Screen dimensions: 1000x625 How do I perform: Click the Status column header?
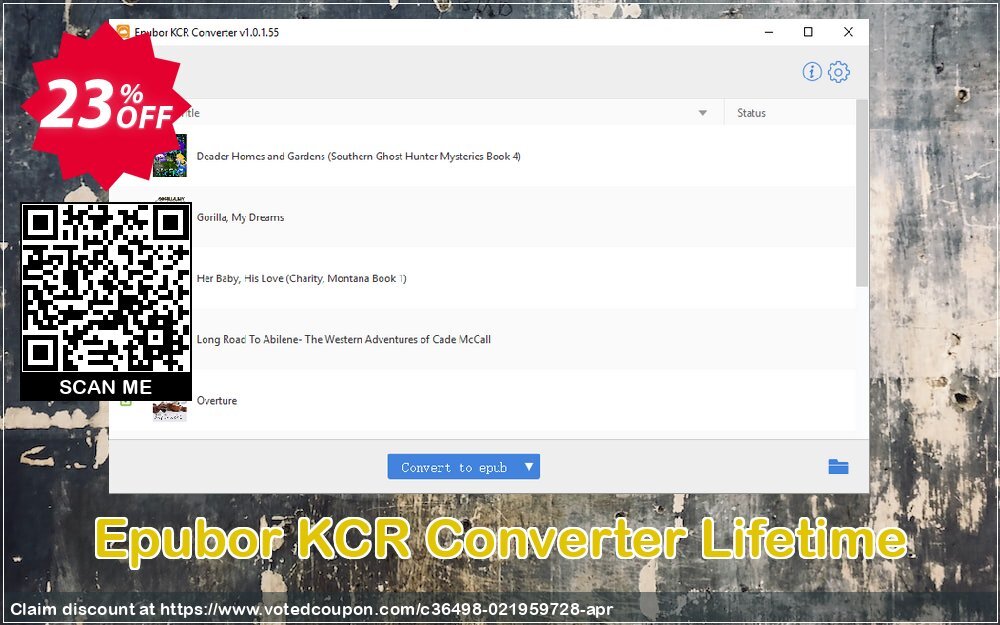[x=751, y=113]
